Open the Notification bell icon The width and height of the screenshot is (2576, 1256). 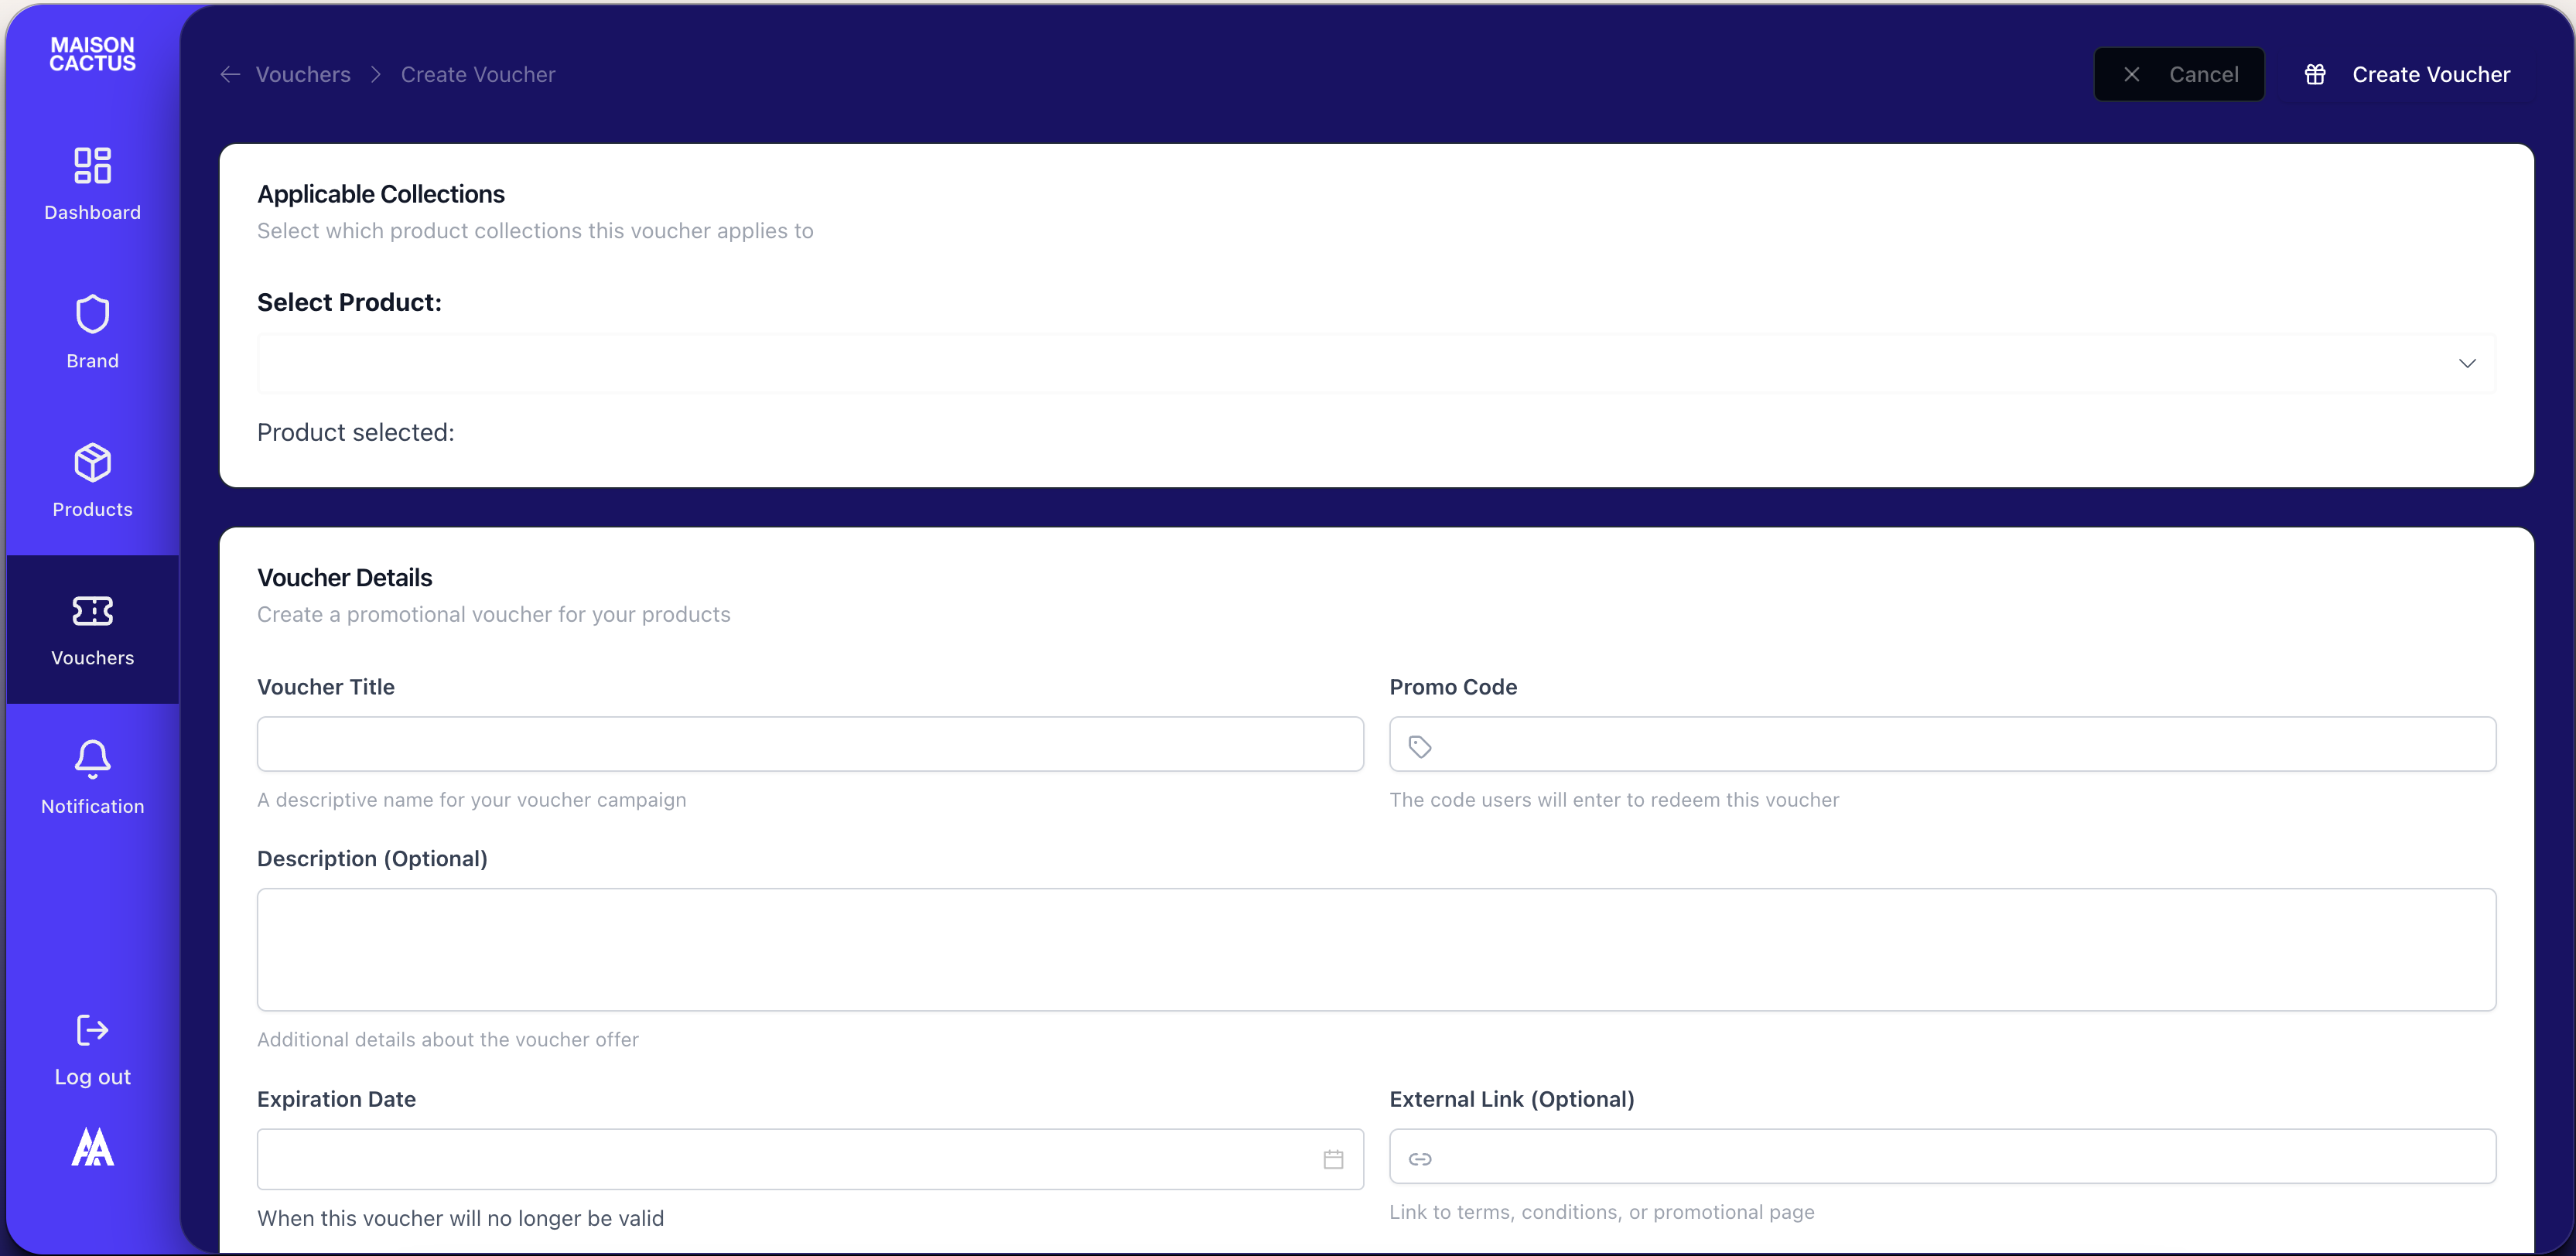92,759
